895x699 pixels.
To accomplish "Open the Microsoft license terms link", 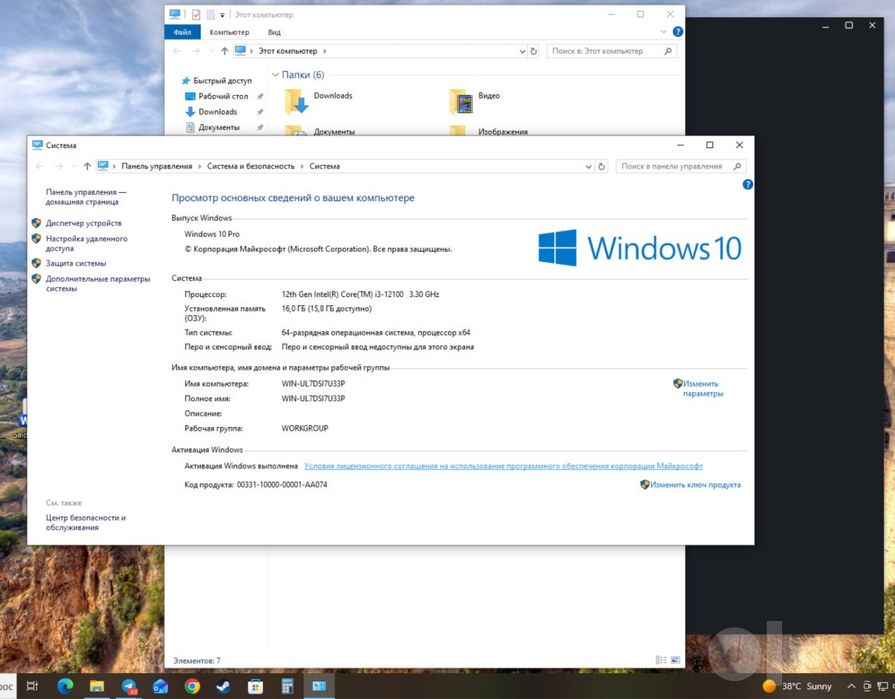I will coord(503,466).
